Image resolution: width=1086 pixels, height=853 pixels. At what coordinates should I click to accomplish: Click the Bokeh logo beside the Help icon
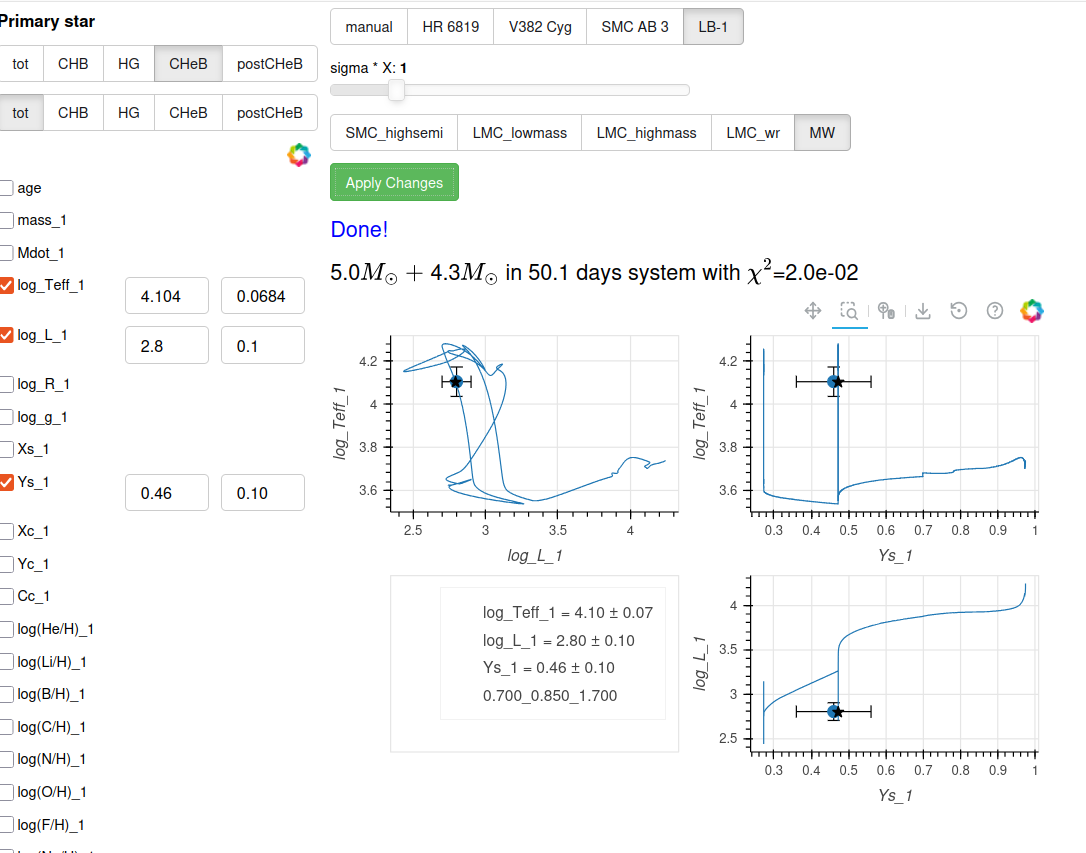(1031, 311)
